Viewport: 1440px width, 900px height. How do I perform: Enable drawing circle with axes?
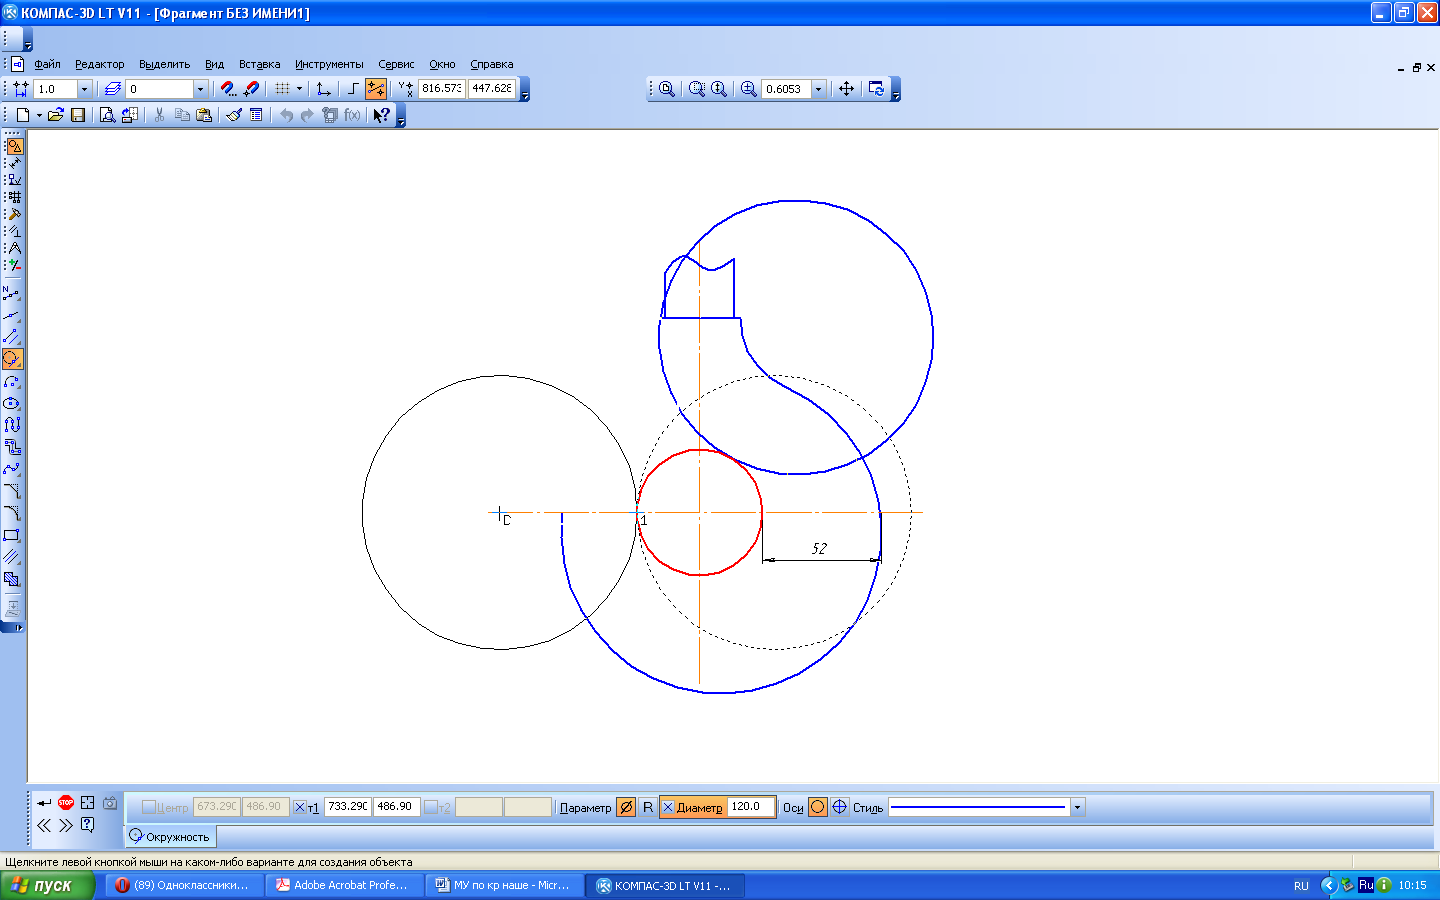click(x=839, y=807)
